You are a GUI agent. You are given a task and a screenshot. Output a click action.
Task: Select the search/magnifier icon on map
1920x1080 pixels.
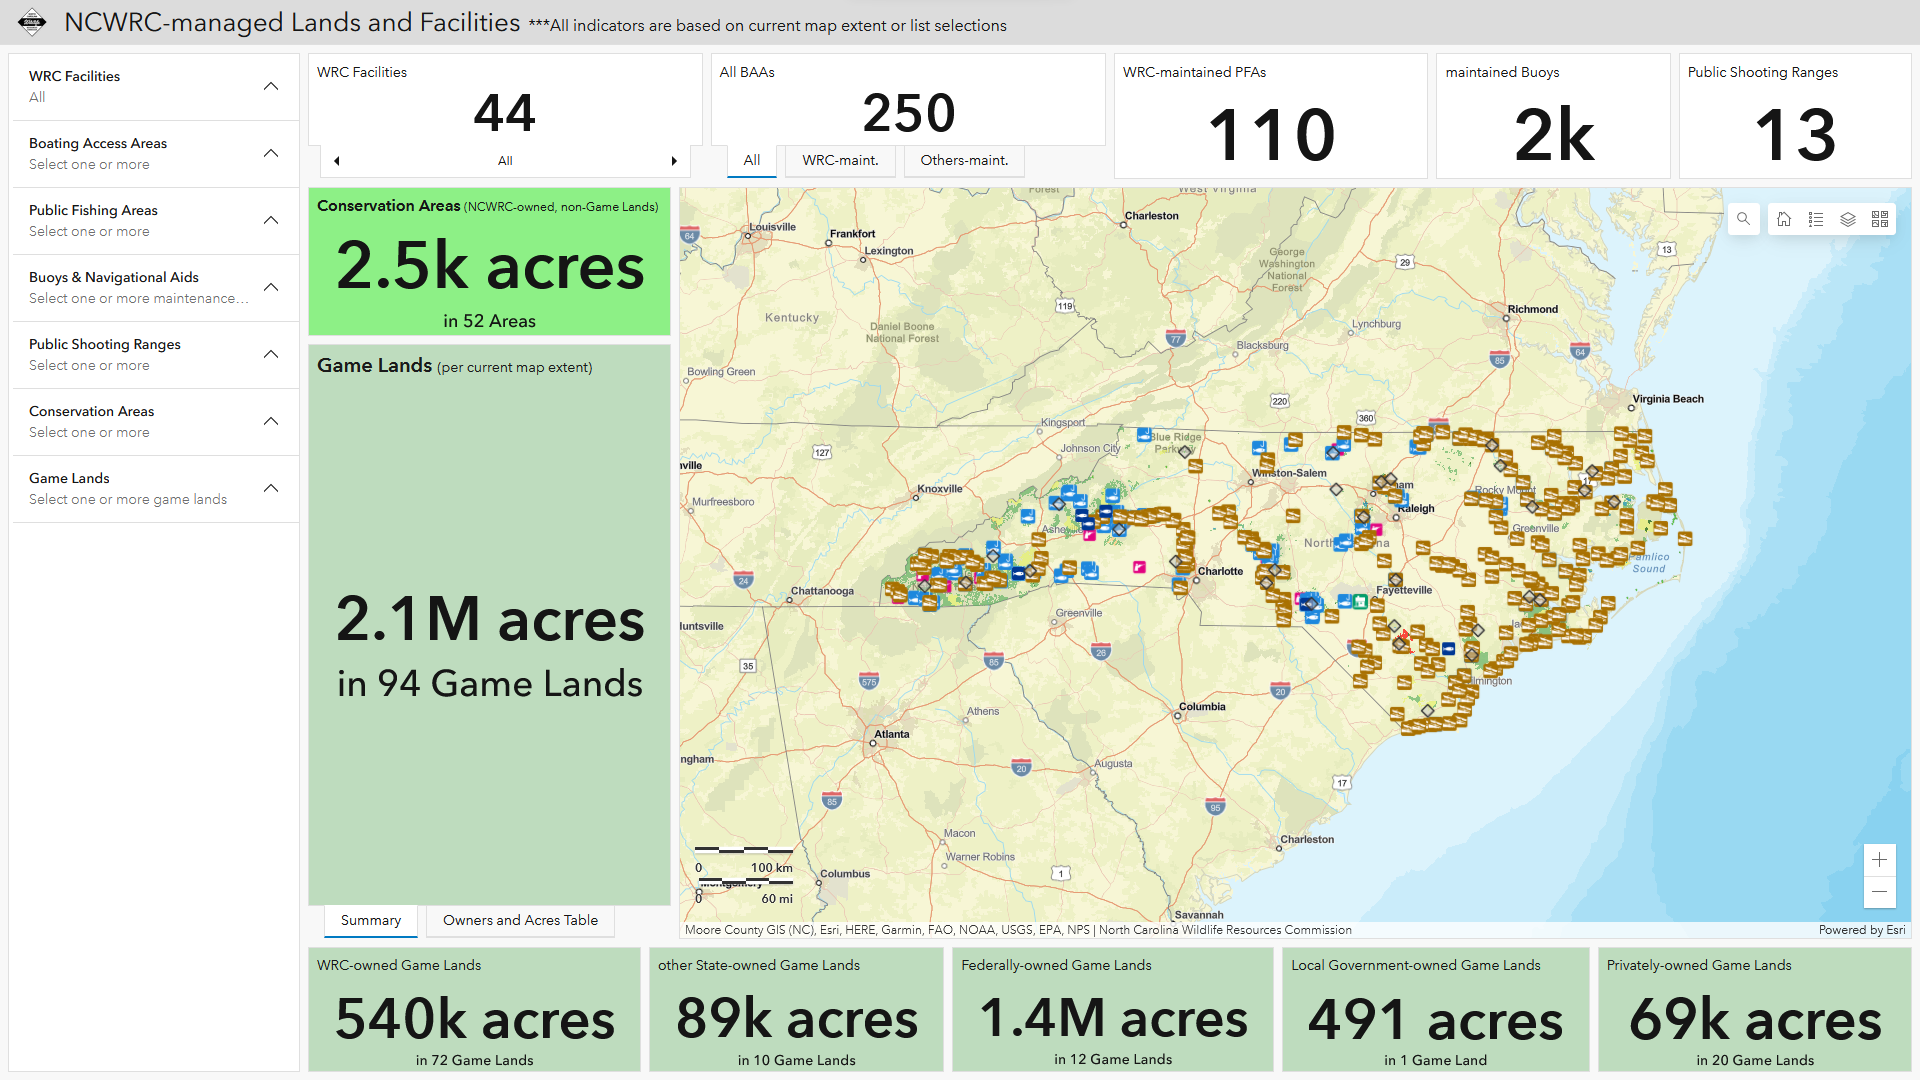point(1745,220)
